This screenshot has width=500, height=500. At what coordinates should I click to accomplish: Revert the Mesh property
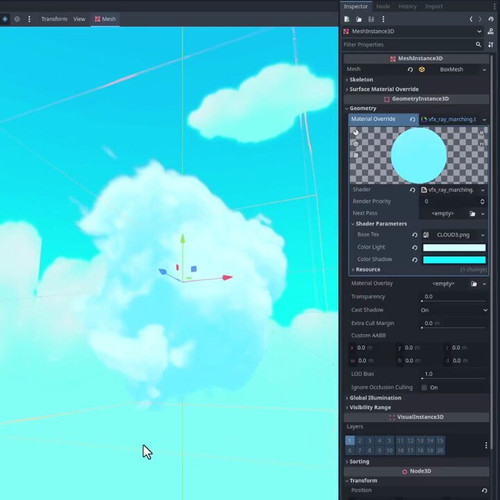pyautogui.click(x=410, y=69)
